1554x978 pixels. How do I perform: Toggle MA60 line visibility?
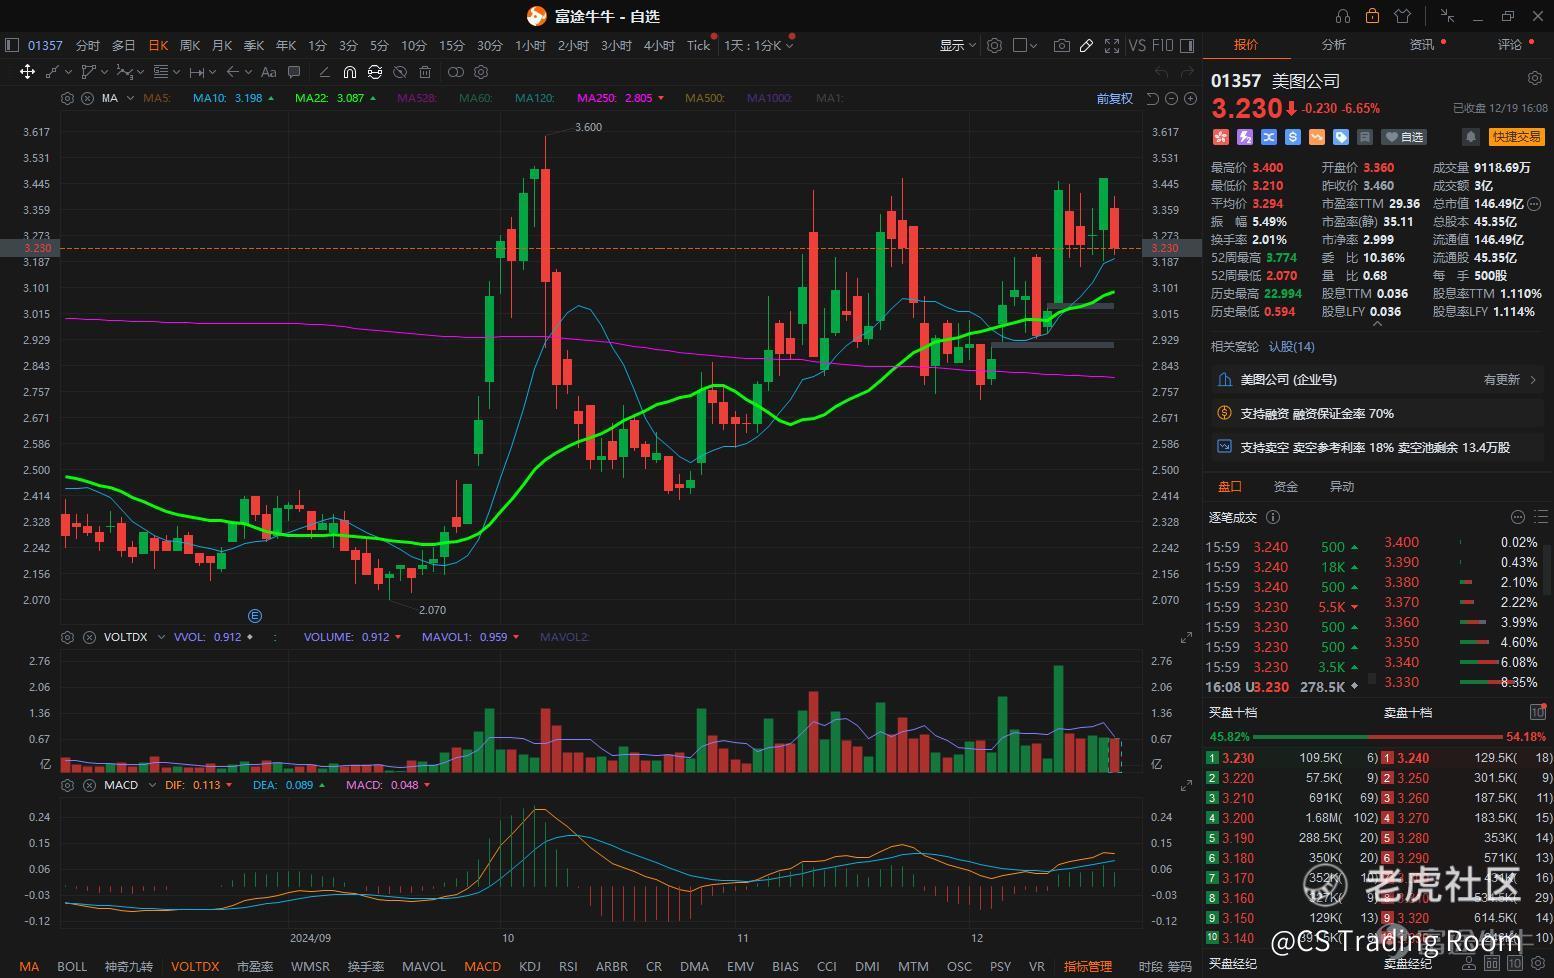pos(476,98)
